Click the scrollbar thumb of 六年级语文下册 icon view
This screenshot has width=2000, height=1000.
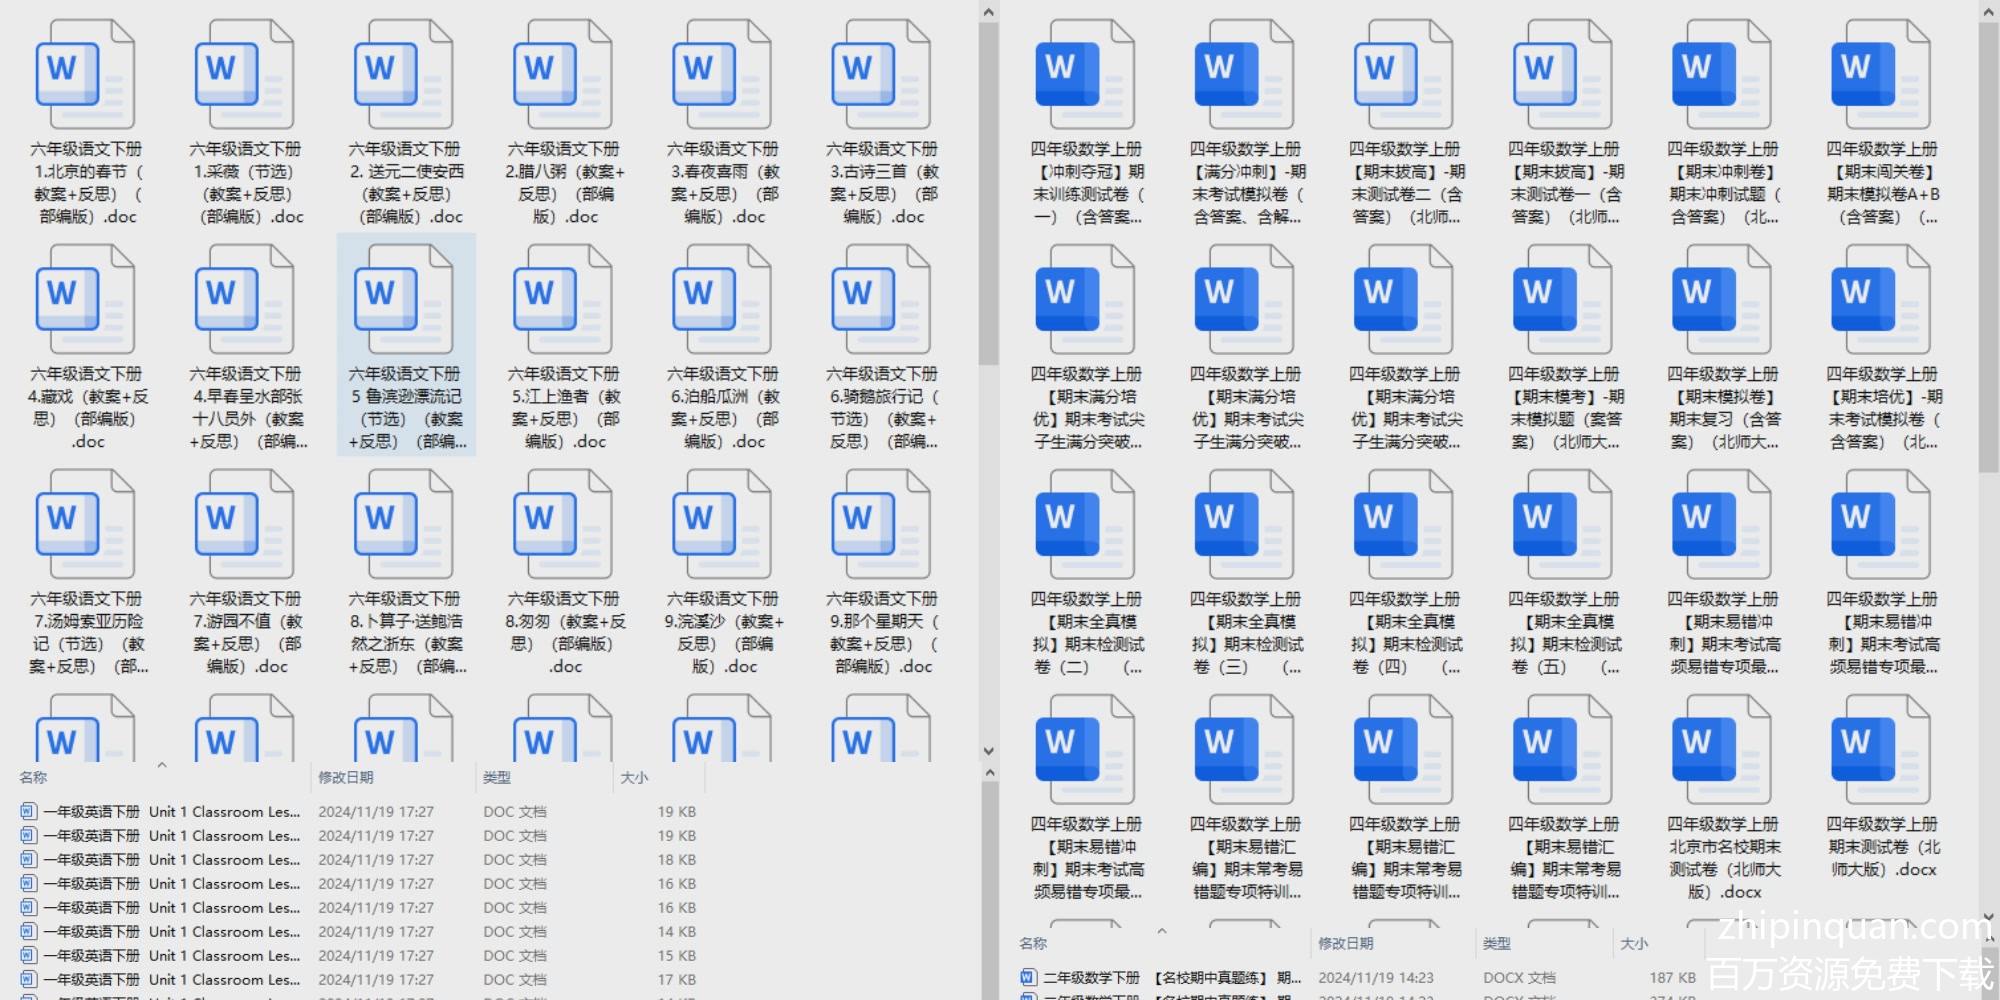988,194
